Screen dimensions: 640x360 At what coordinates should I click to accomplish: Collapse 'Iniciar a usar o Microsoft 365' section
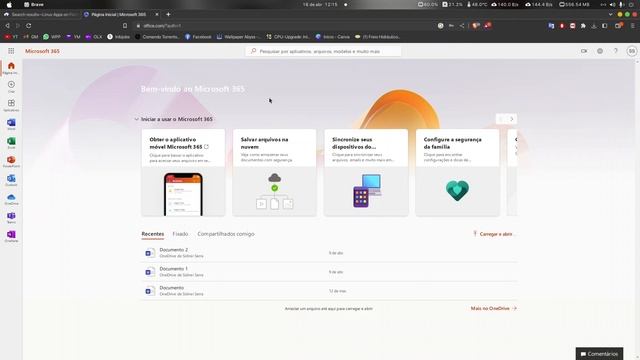click(x=136, y=119)
